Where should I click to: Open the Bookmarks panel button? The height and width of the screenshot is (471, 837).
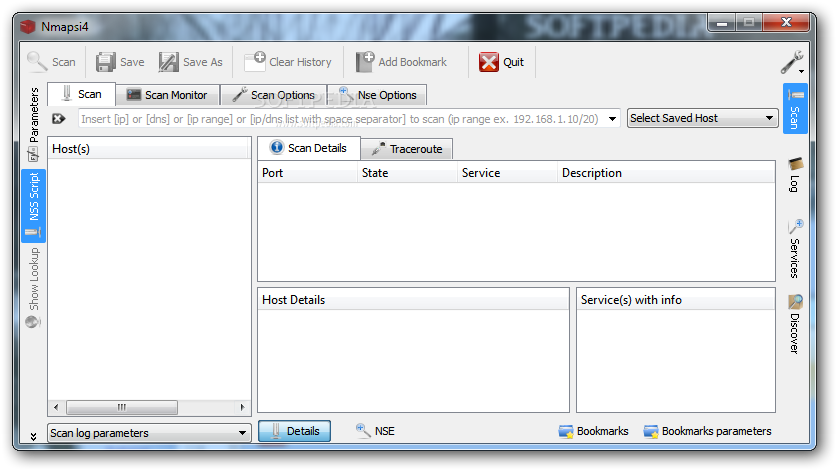(593, 431)
